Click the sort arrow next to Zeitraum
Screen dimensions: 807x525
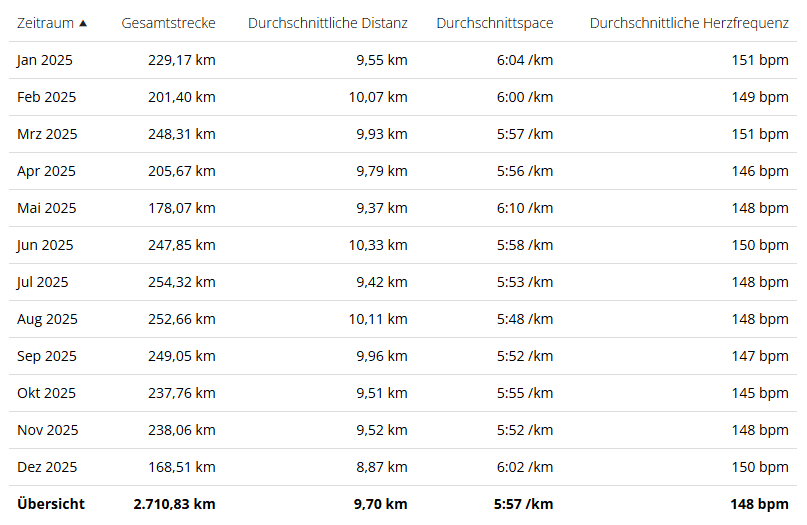(x=82, y=23)
